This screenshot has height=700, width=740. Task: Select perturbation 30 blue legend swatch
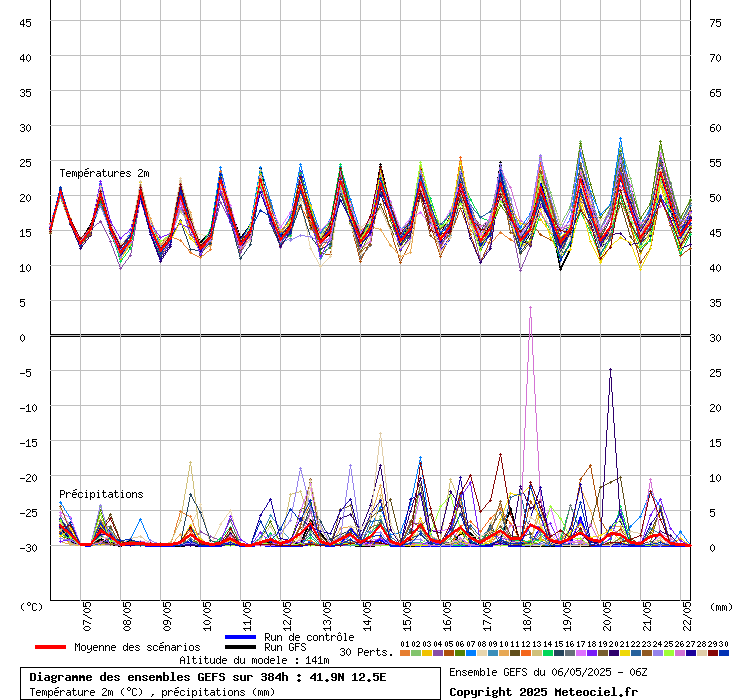click(723, 653)
